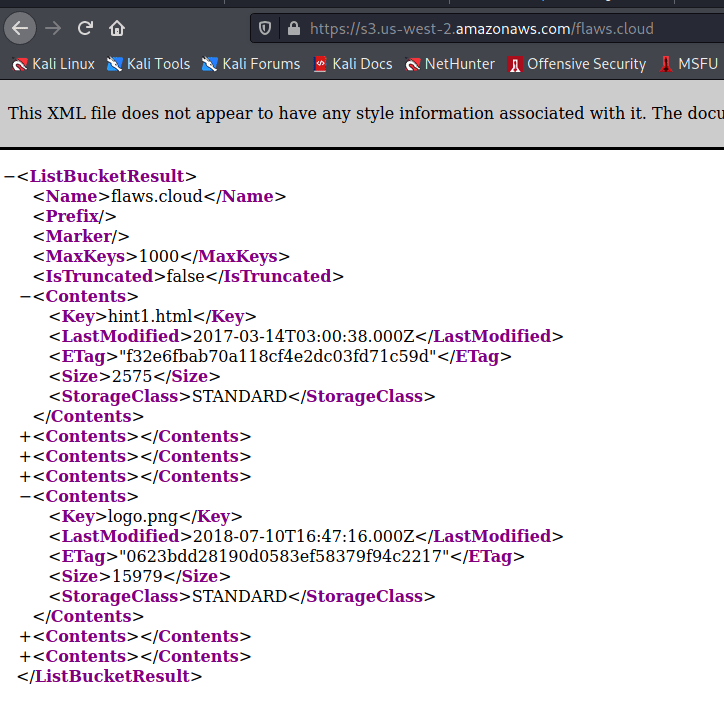Open the NetHunter bookmark

pos(450,64)
